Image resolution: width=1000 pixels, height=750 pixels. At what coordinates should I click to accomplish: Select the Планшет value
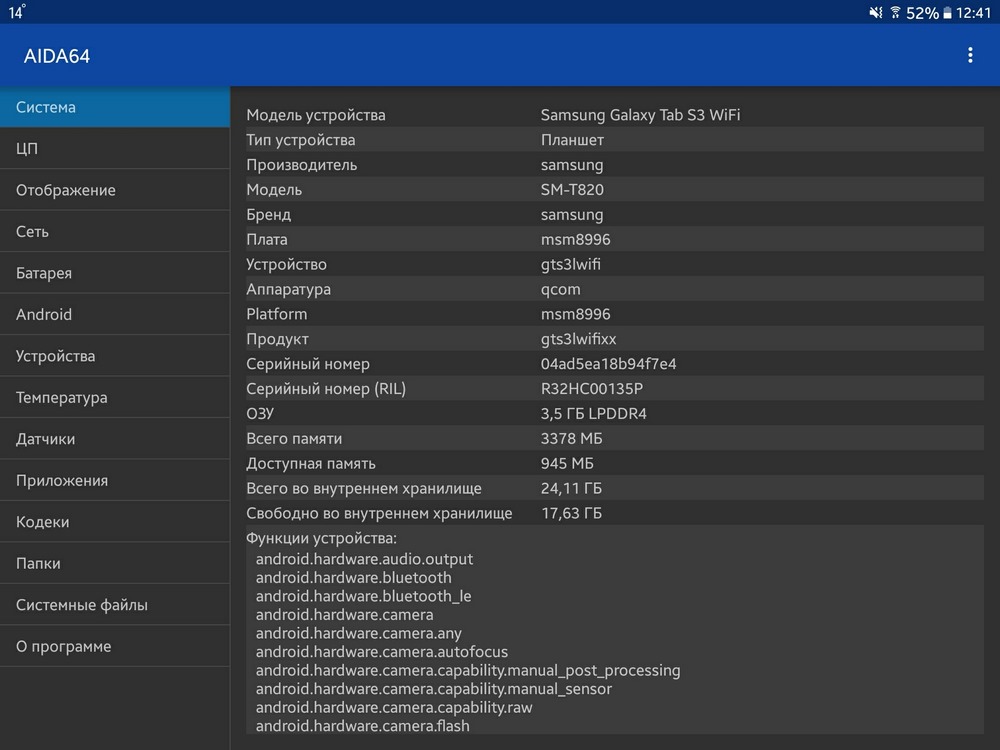572,140
